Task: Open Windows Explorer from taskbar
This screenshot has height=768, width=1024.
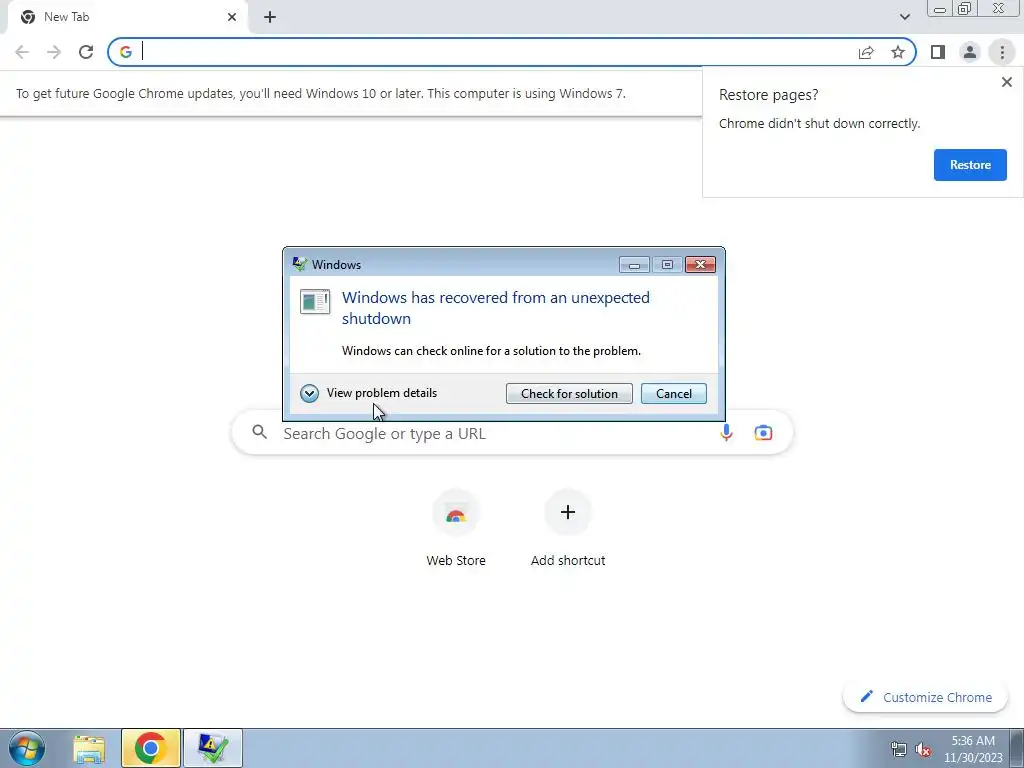Action: coord(89,748)
